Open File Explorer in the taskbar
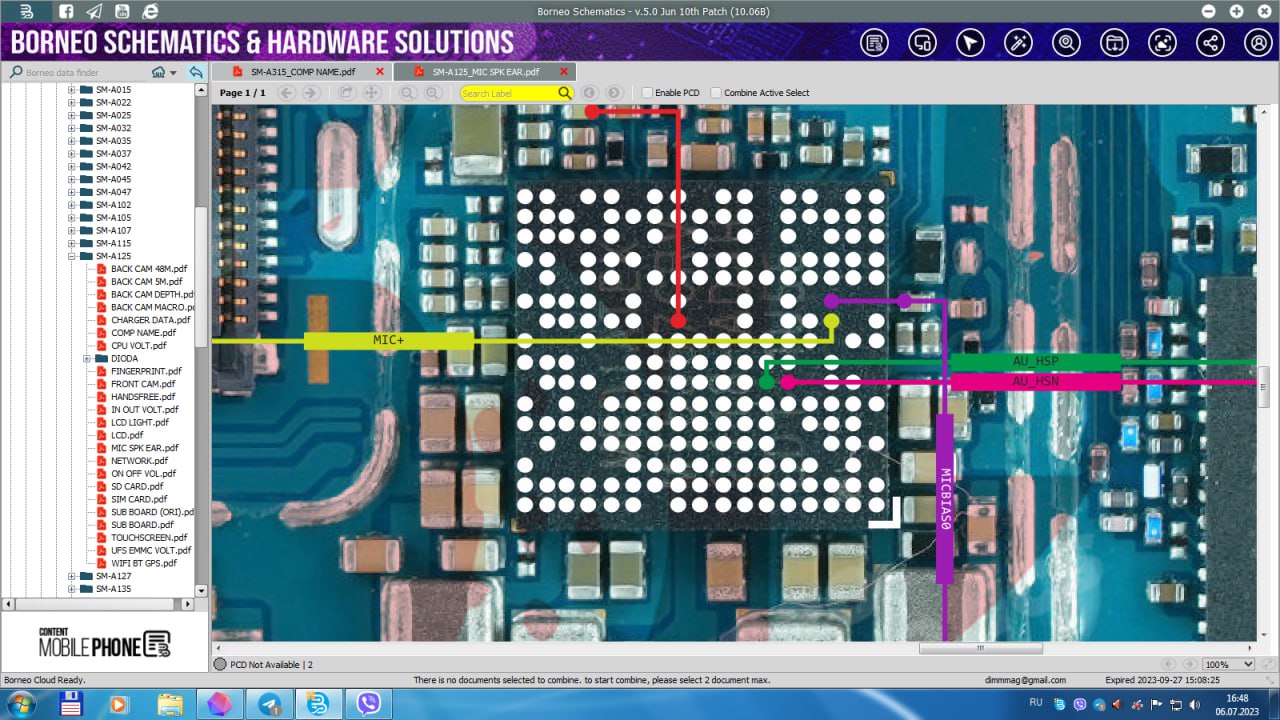The width and height of the screenshot is (1280, 720). point(171,704)
